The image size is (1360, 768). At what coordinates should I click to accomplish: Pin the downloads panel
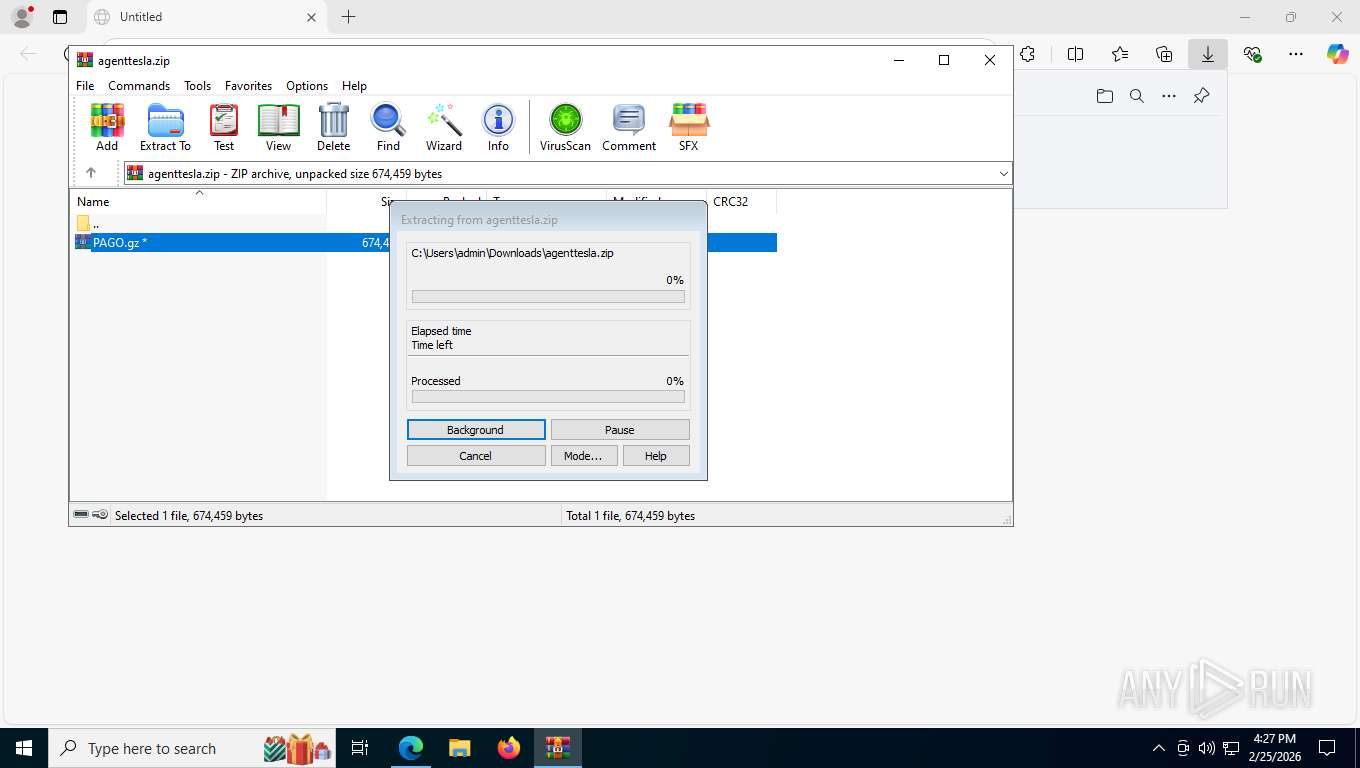(1202, 96)
